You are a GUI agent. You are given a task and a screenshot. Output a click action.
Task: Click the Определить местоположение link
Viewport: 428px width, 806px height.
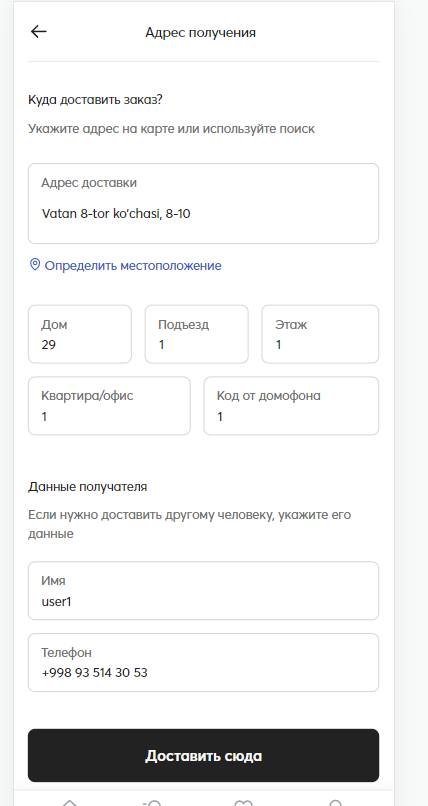133,266
